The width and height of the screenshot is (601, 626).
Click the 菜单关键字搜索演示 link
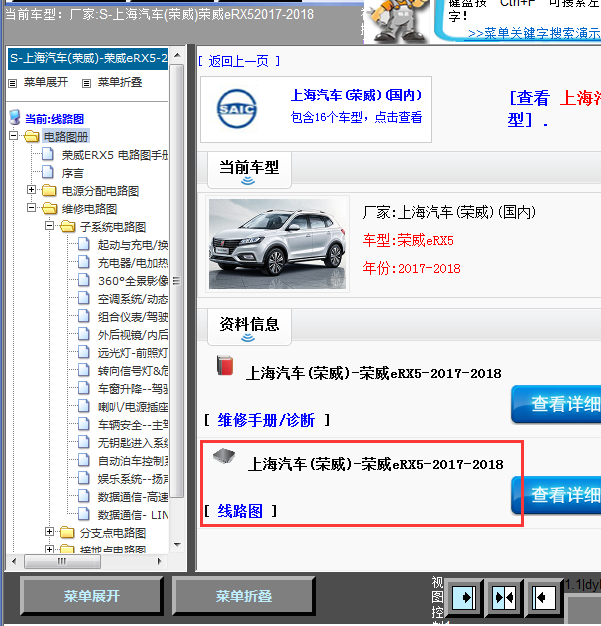[x=534, y=33]
